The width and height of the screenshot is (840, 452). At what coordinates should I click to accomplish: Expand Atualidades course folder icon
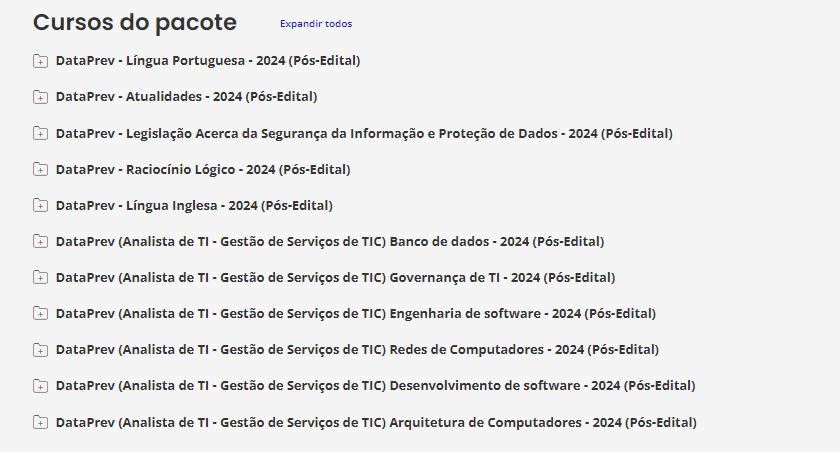[x=40, y=97]
